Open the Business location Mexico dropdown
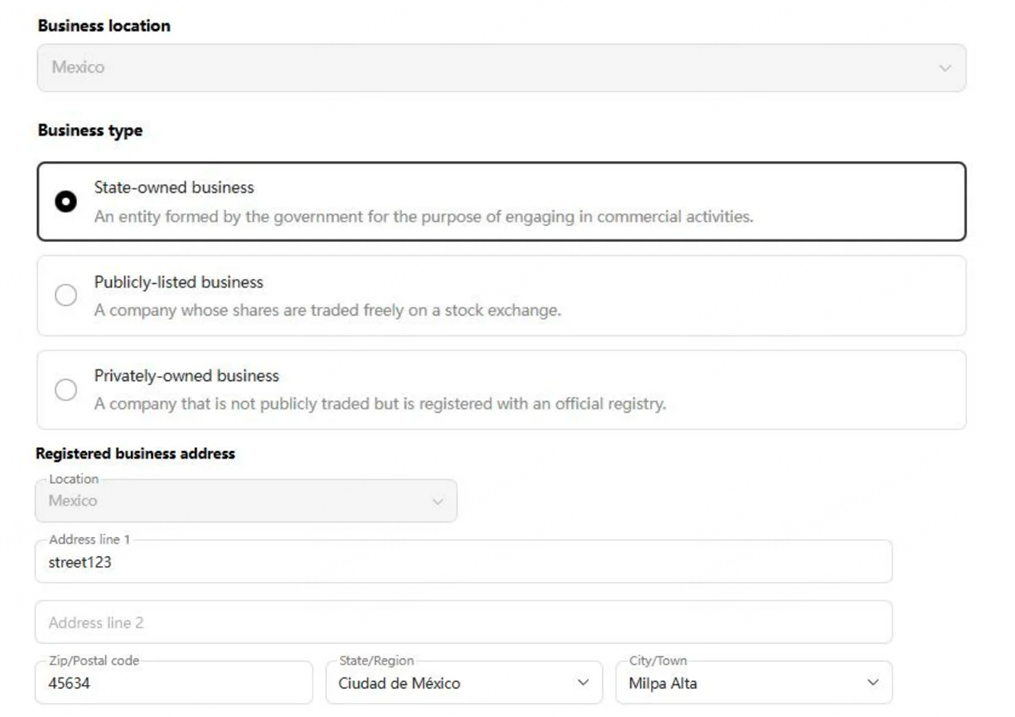Image resolution: width=1015 pixels, height=717 pixels. [502, 68]
